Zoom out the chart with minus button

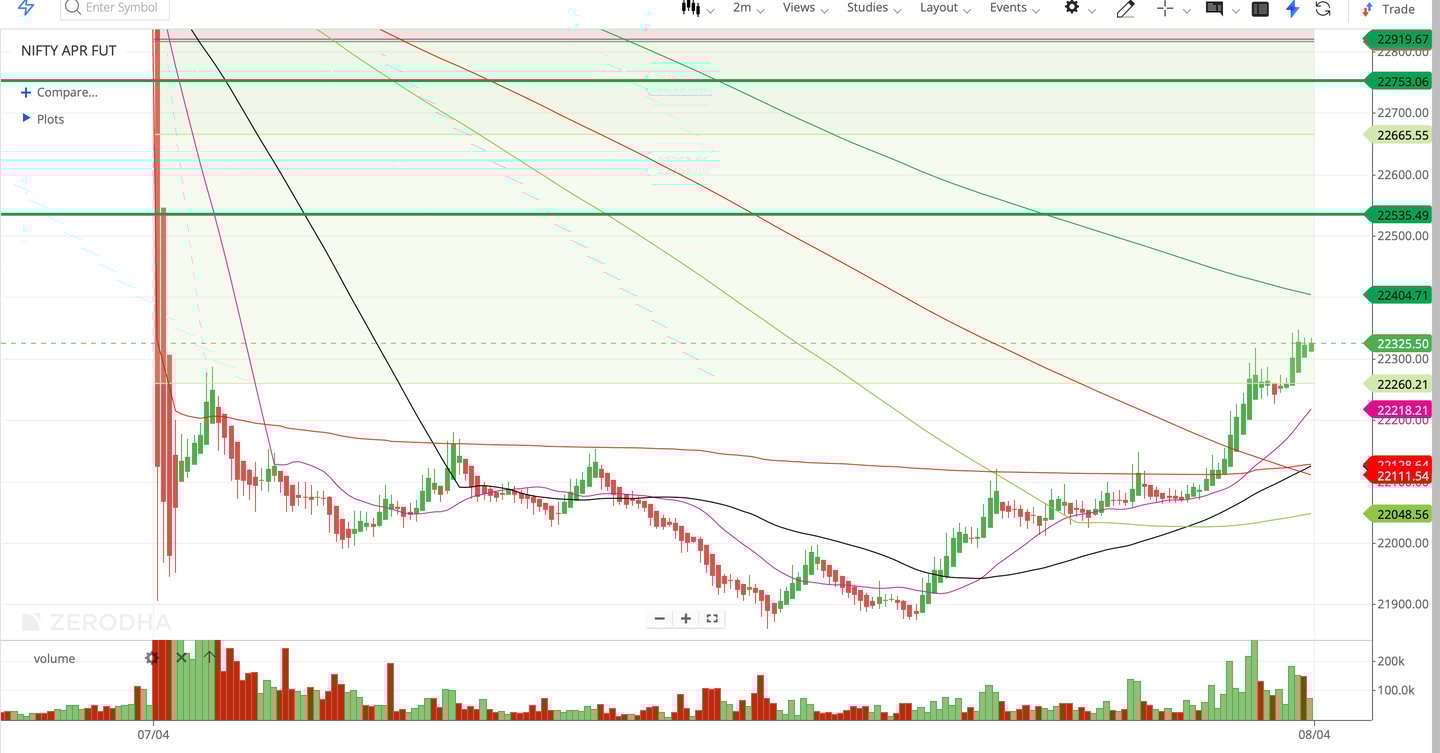tap(659, 618)
